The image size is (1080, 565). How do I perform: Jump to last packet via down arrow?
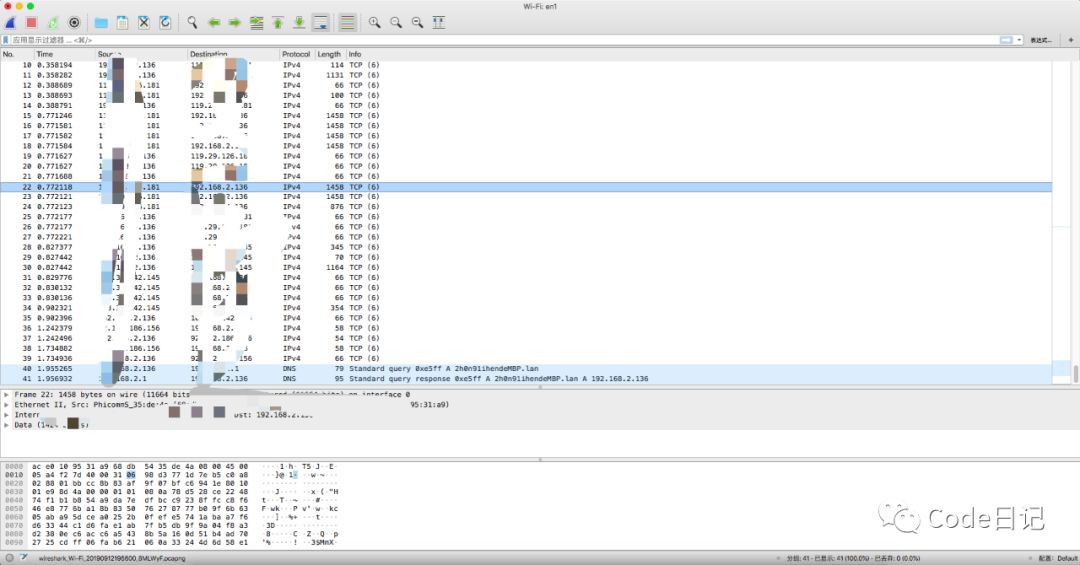coord(299,23)
